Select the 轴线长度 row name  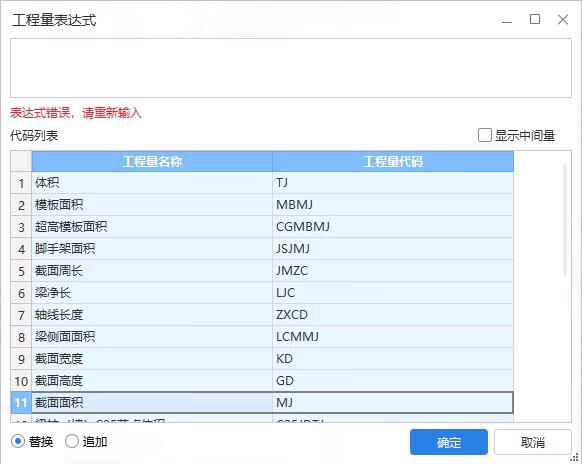(152, 314)
